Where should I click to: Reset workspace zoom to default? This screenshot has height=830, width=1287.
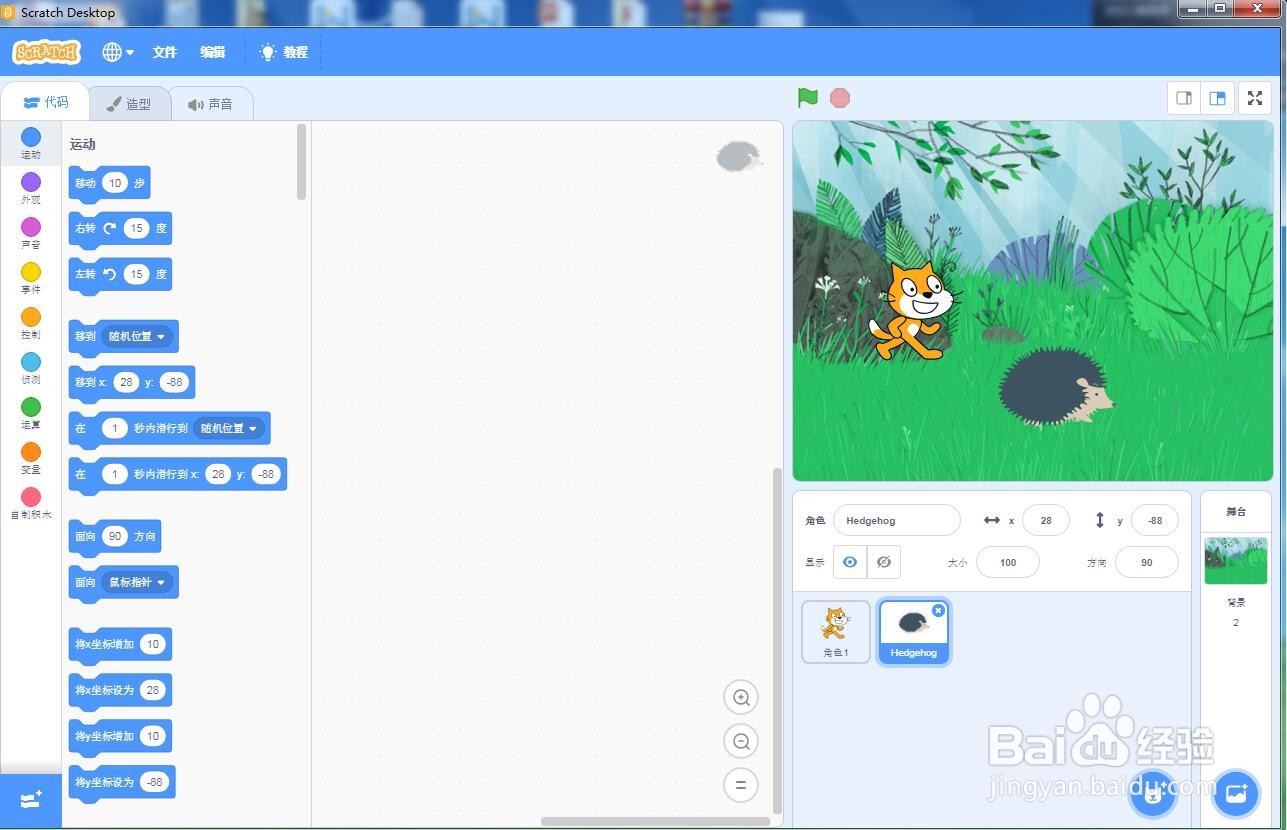click(x=741, y=785)
